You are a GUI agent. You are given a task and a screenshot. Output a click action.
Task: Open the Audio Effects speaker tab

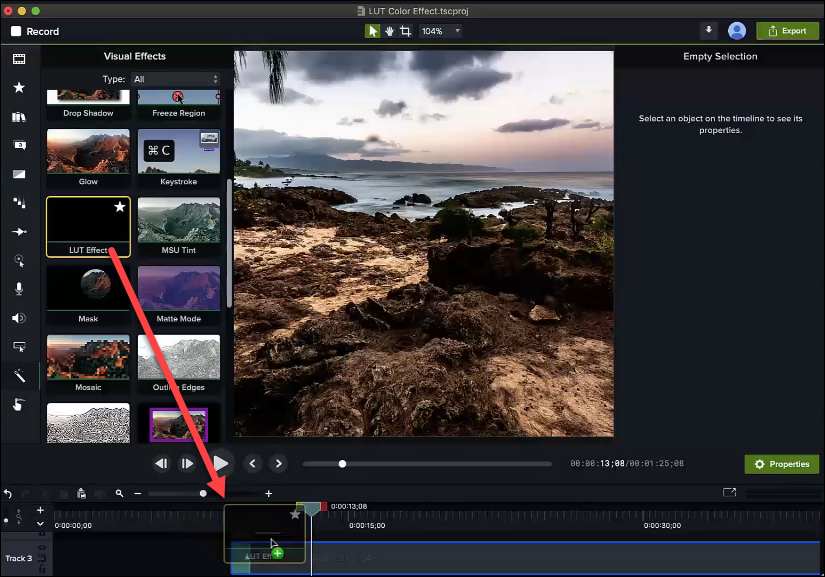tap(18, 318)
